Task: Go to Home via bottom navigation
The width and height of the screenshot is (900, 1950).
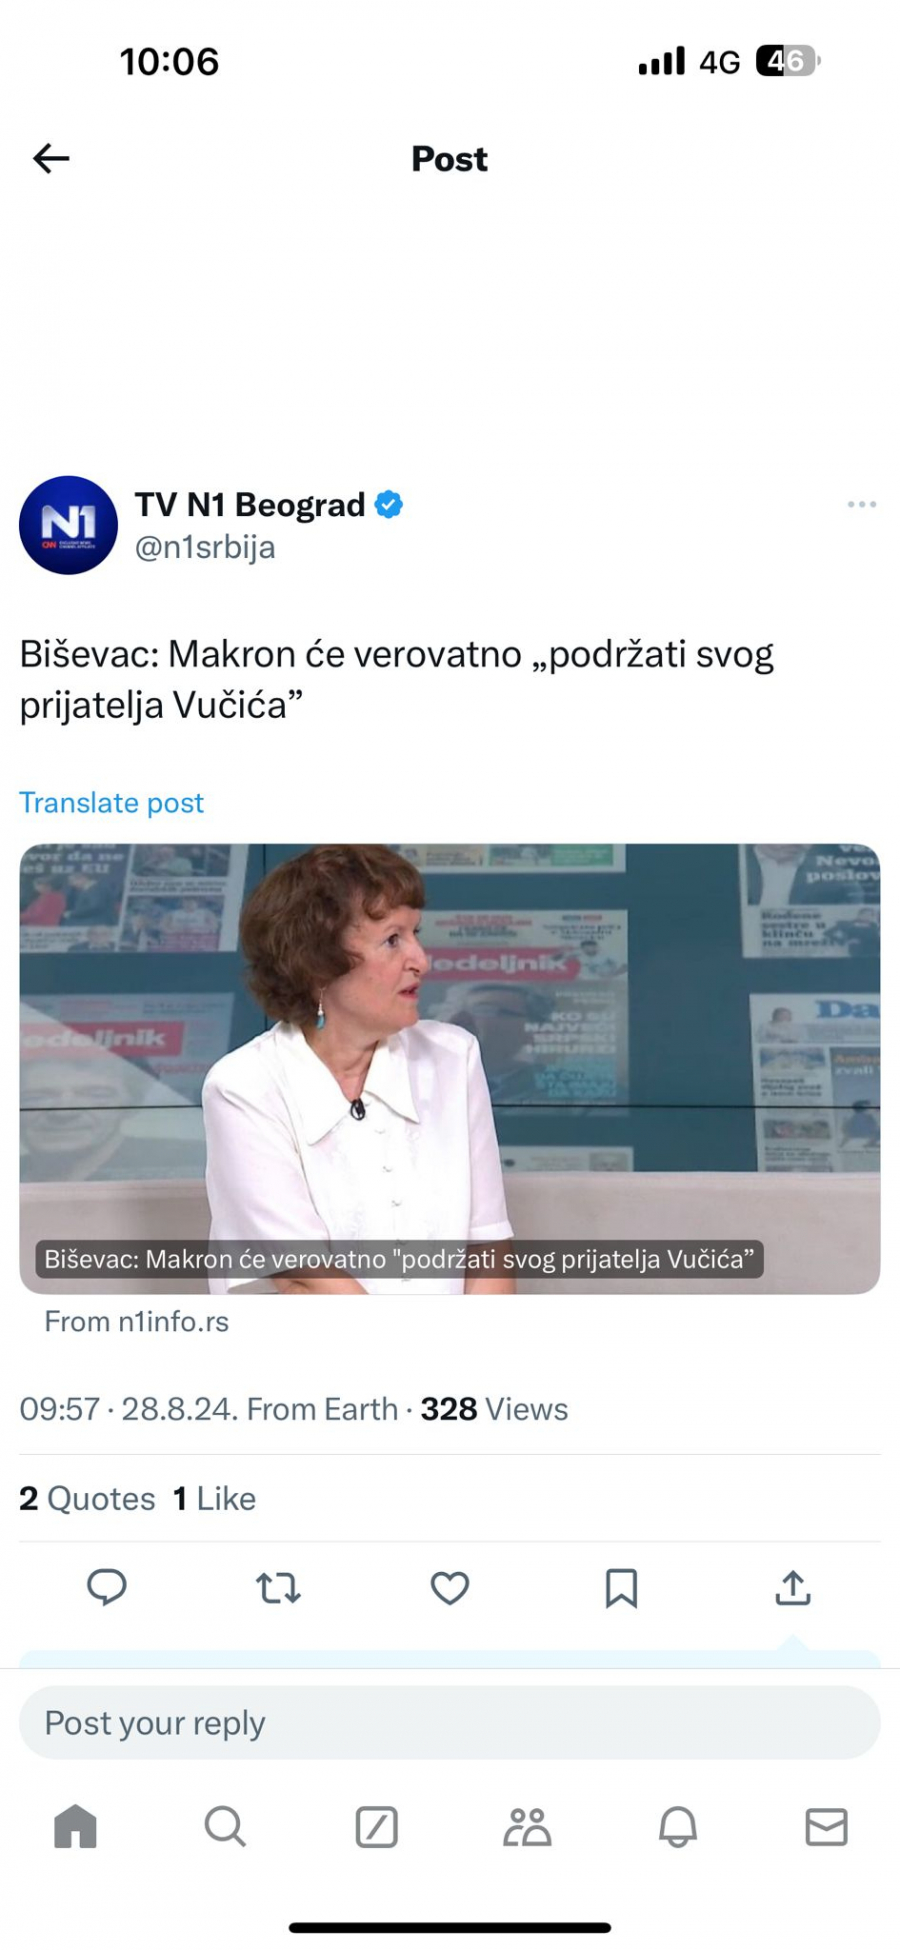Action: [x=75, y=1828]
